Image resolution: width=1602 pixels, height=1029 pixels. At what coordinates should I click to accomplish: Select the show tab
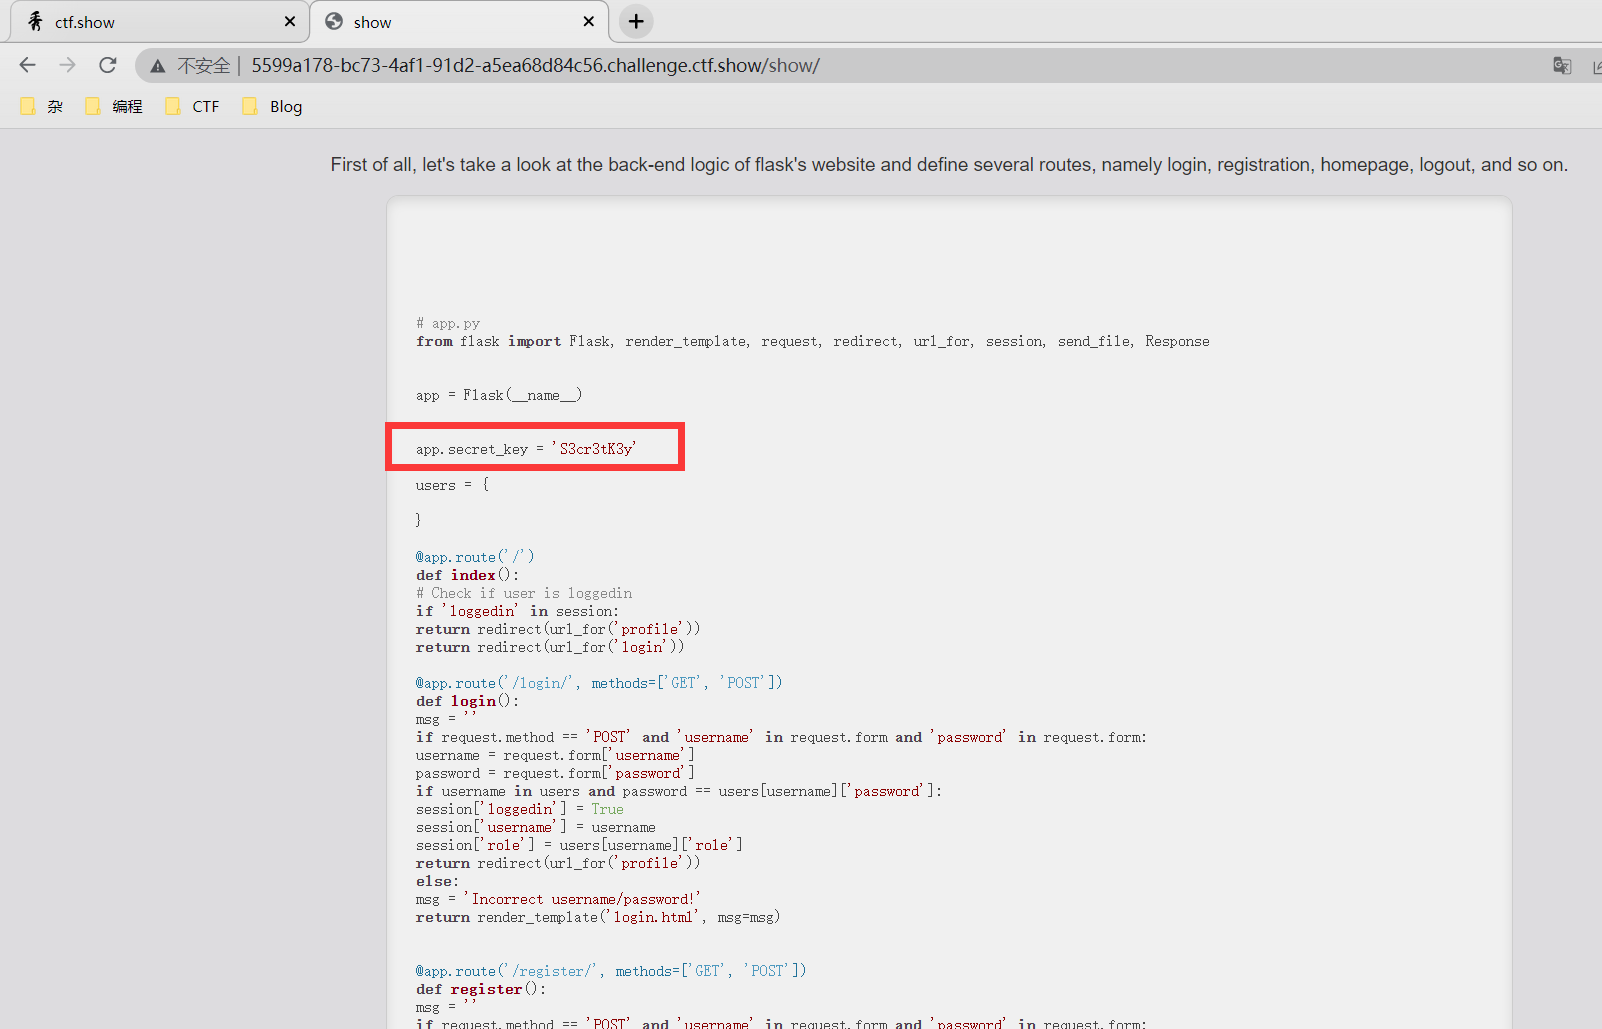460,22
